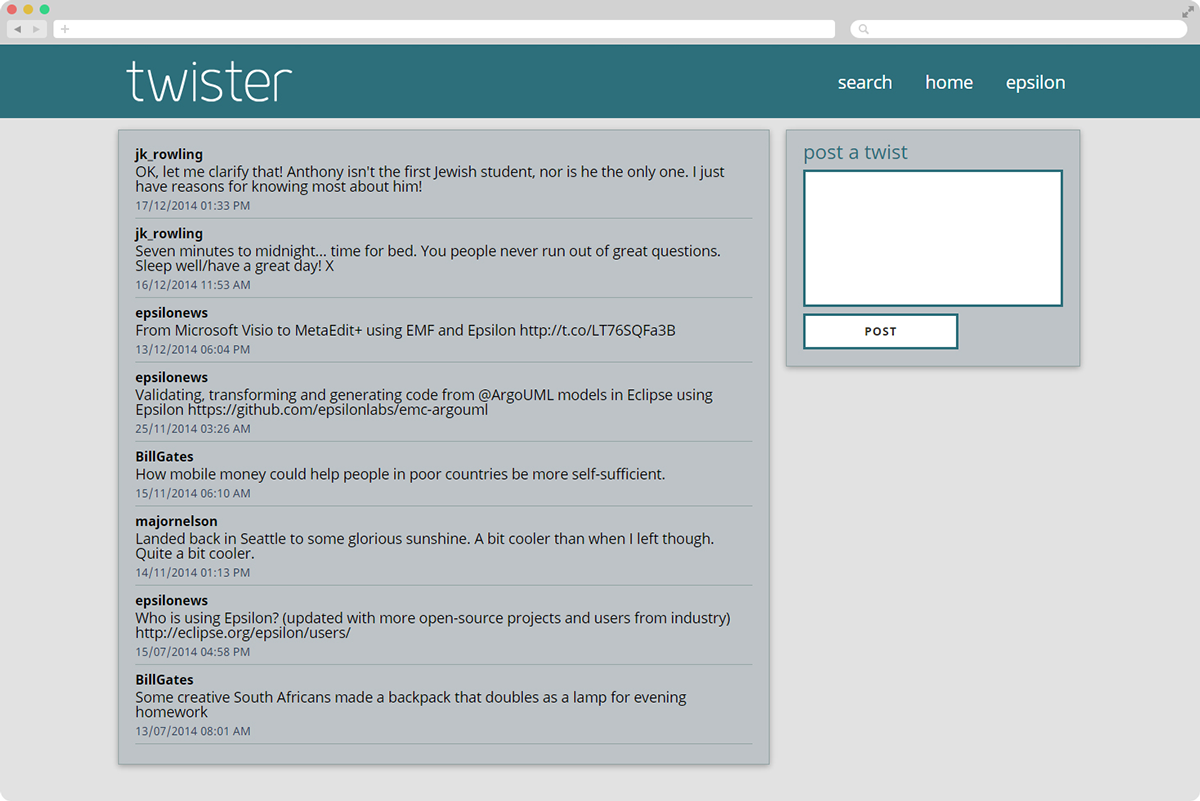Click the browser forward navigation arrow
This screenshot has width=1200, height=801.
[x=37, y=29]
